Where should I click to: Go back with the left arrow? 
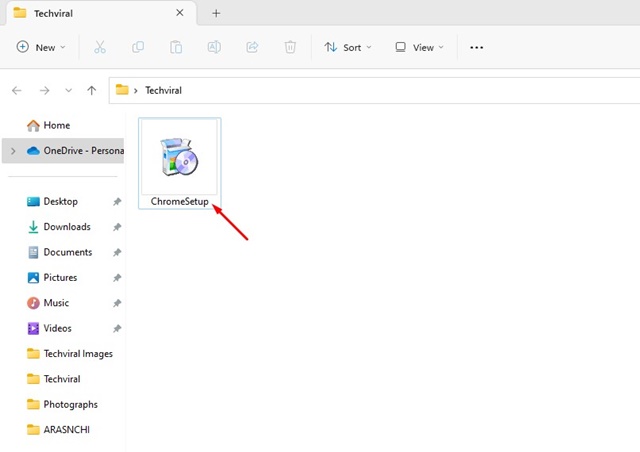point(17,90)
